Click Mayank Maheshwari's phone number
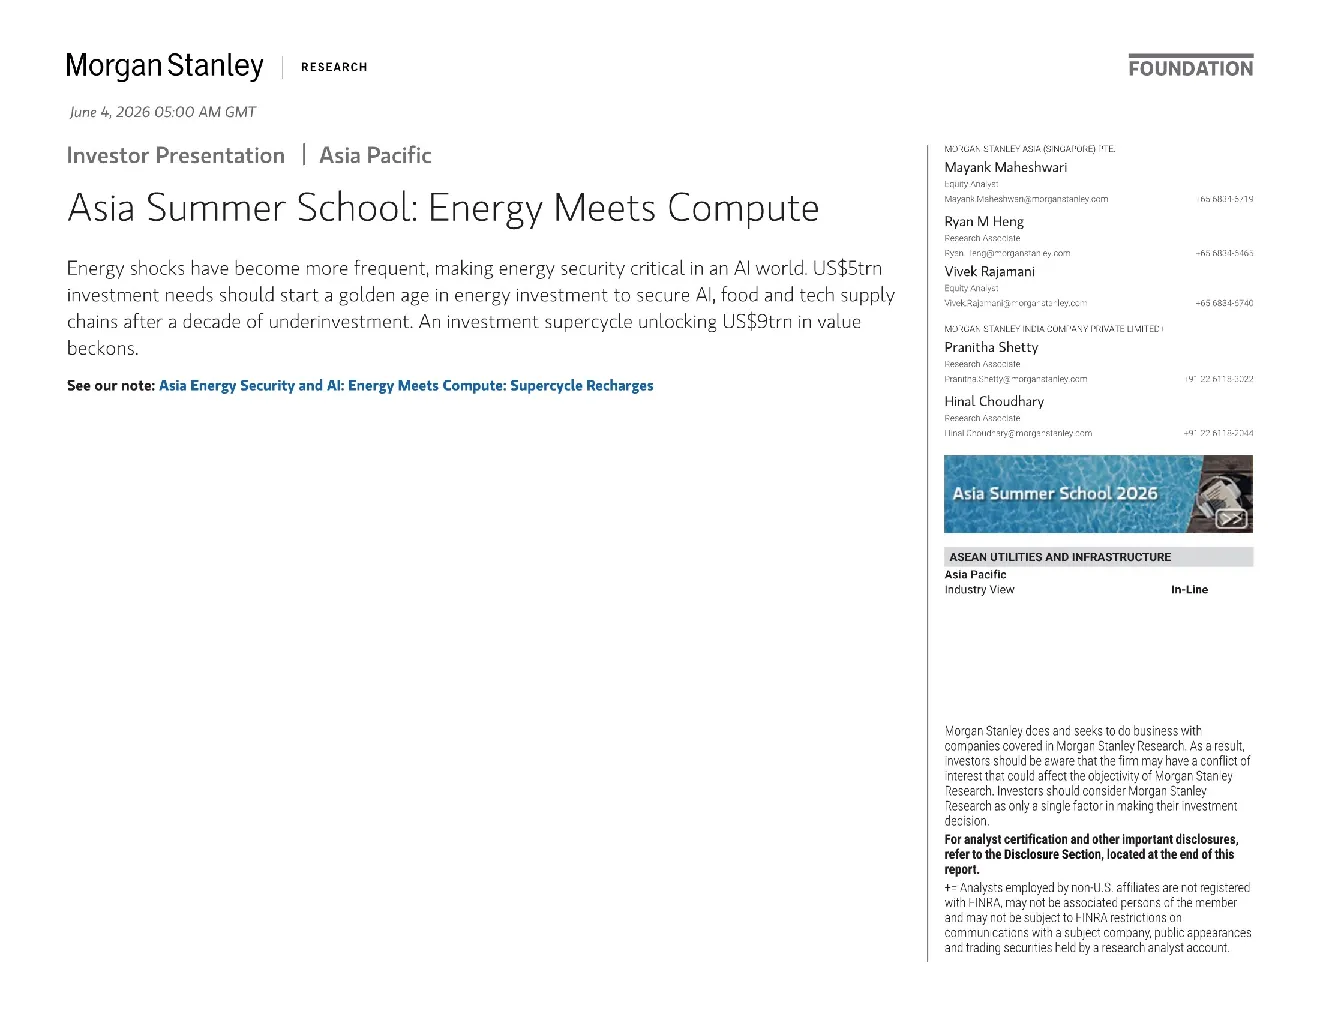 click(1226, 199)
